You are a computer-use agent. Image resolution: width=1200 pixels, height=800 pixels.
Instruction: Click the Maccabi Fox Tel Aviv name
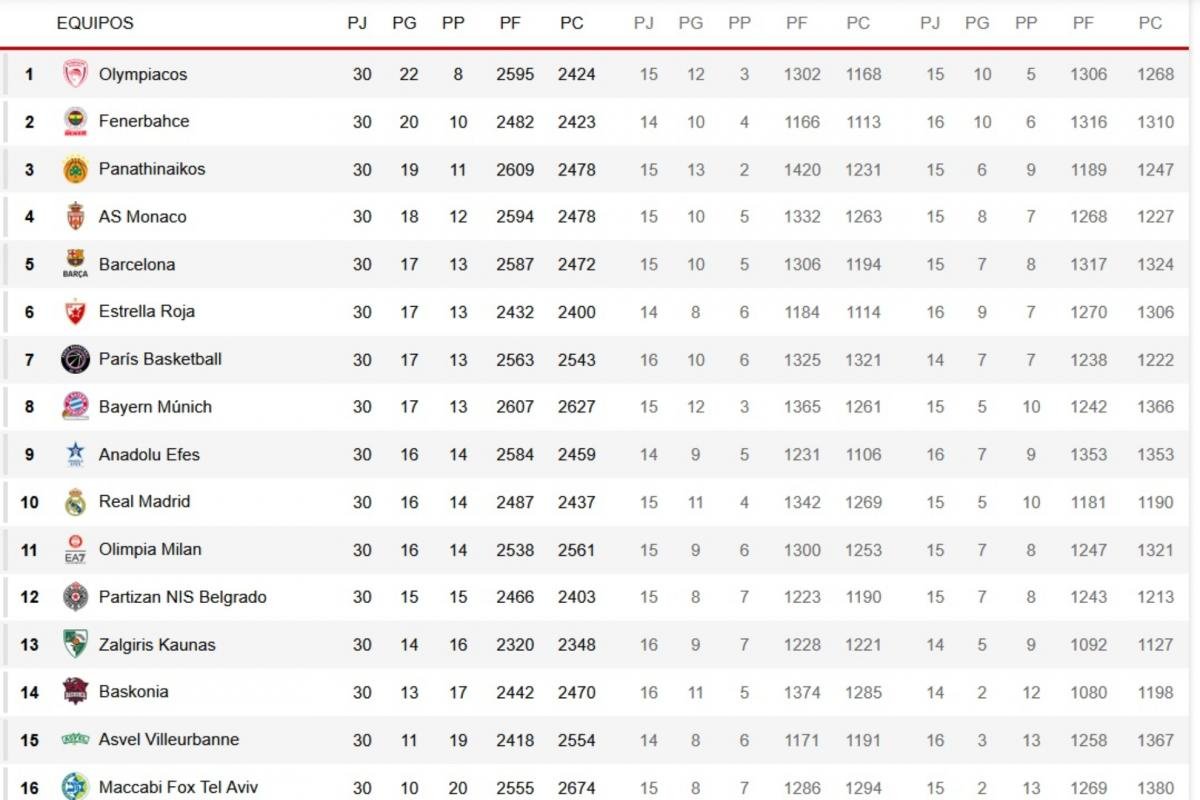click(178, 787)
